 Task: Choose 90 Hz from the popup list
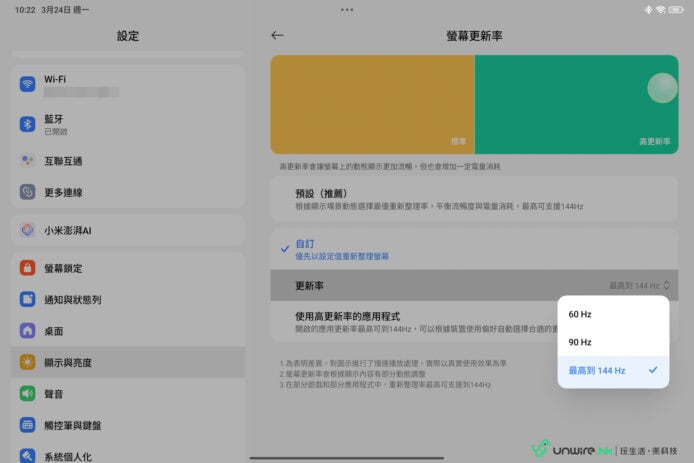(x=580, y=342)
